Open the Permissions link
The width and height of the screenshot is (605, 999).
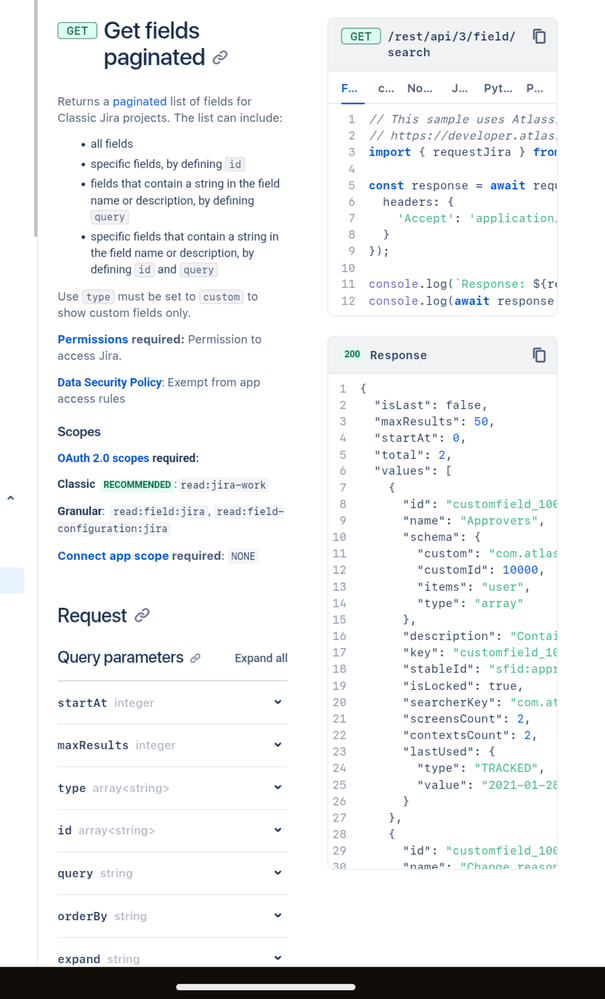coord(93,340)
